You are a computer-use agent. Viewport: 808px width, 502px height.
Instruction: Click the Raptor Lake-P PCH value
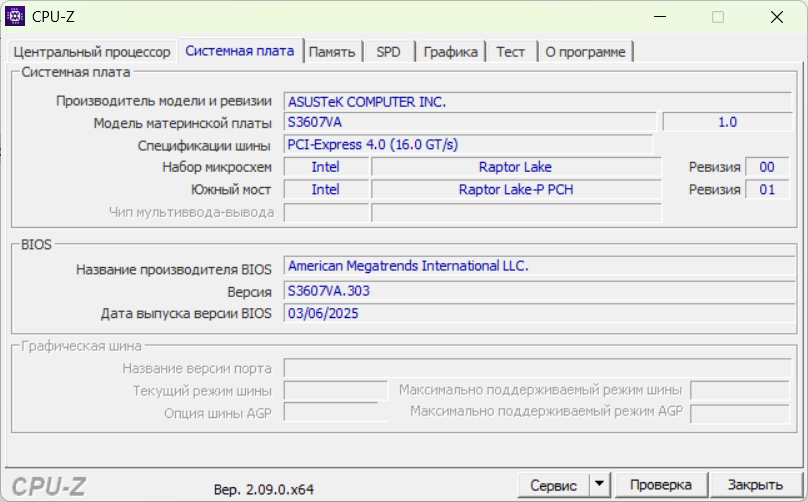pyautogui.click(x=516, y=190)
